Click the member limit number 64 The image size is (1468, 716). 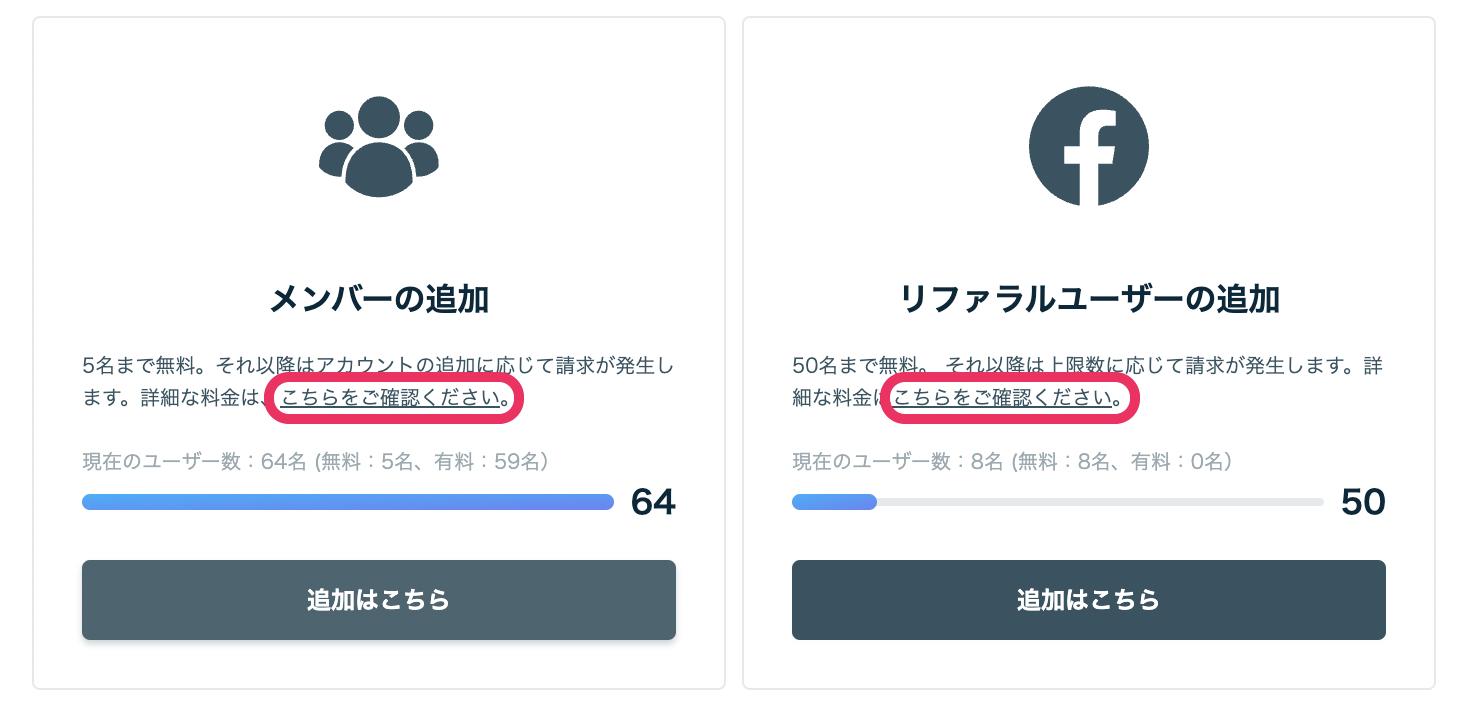click(x=653, y=502)
